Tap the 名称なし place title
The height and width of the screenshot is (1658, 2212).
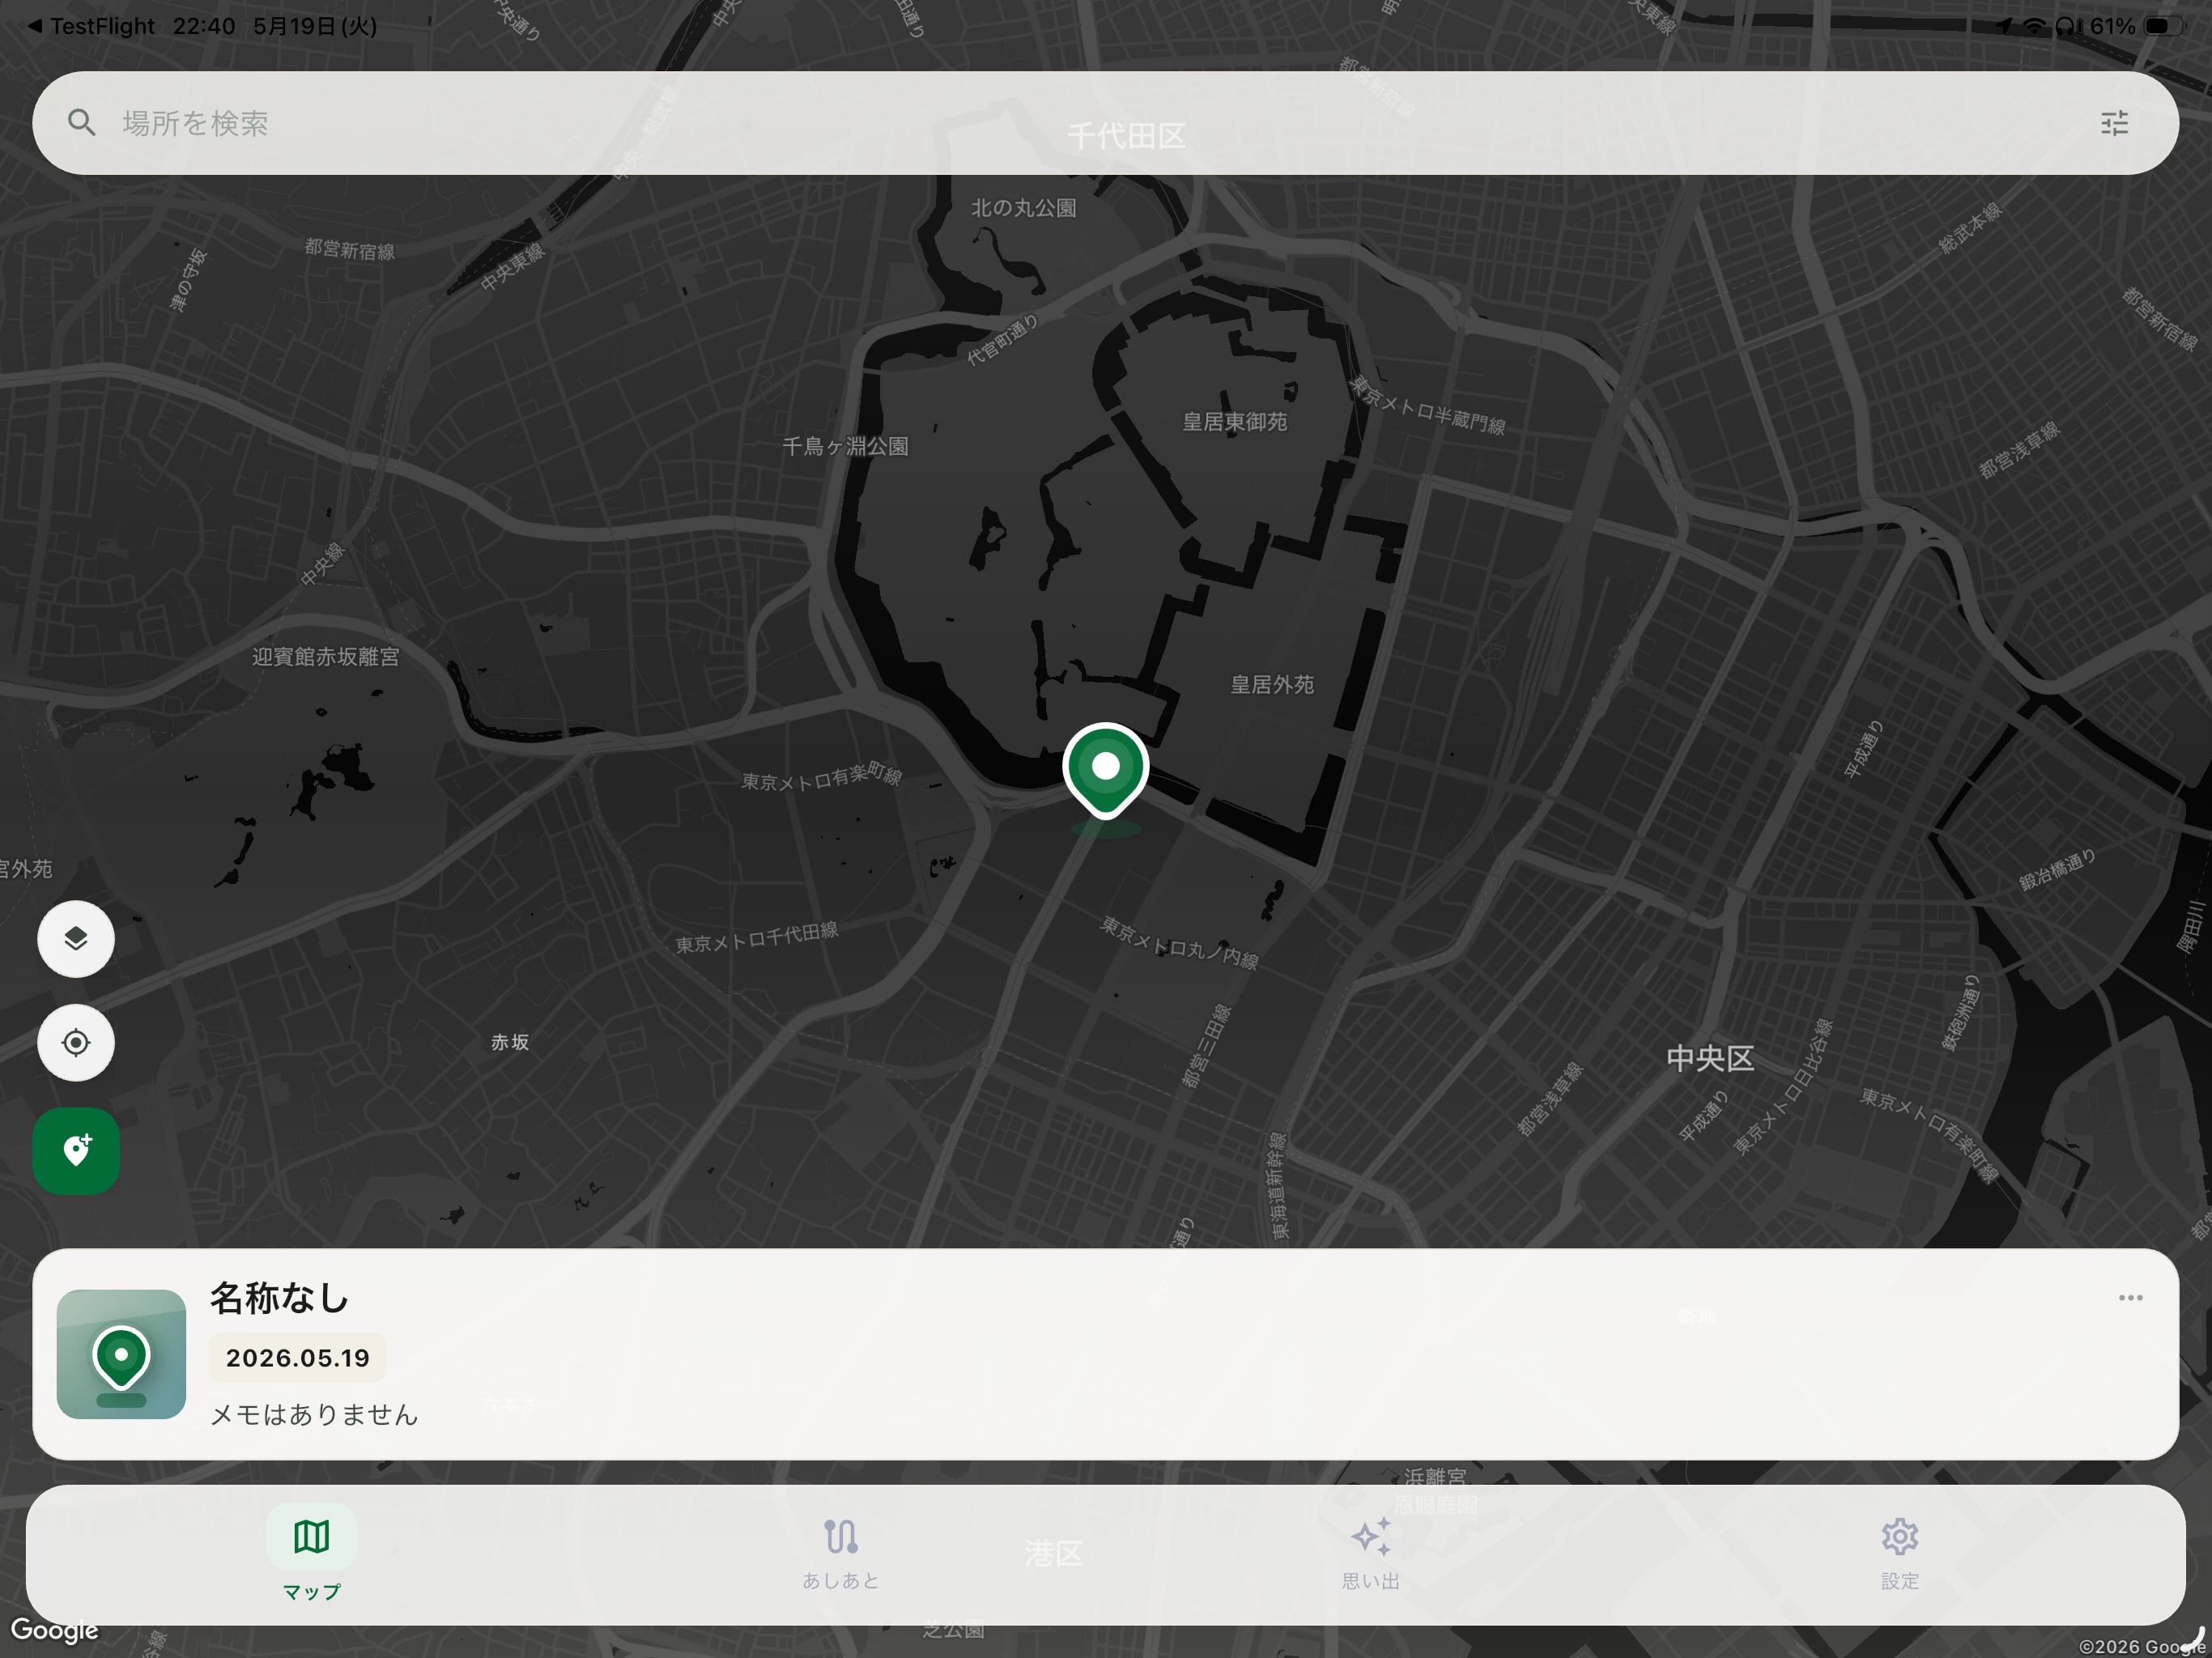(279, 1297)
